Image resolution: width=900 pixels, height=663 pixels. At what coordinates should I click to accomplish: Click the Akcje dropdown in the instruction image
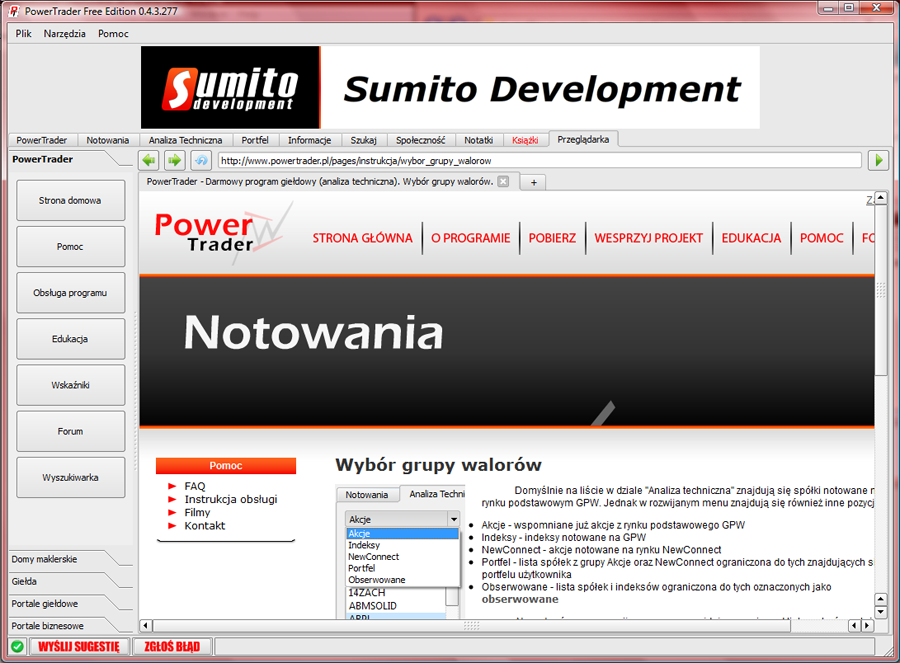(402, 519)
